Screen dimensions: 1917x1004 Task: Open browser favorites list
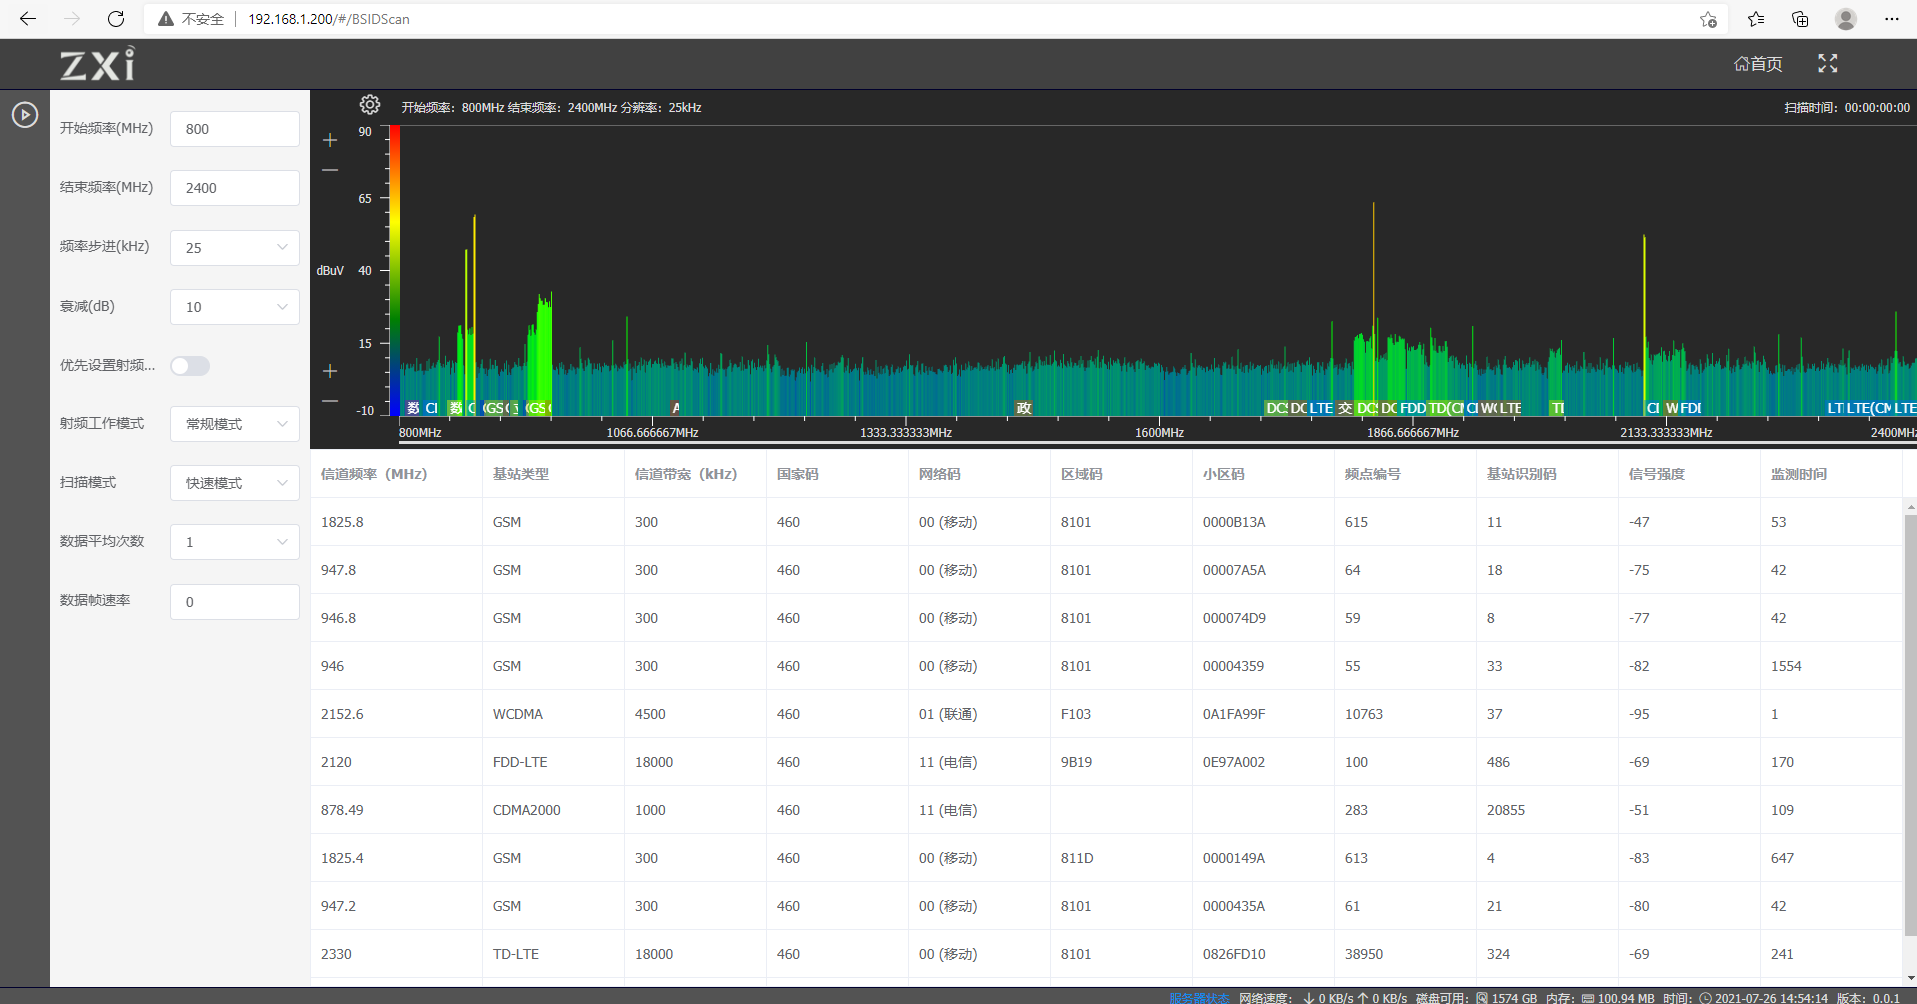[1756, 19]
